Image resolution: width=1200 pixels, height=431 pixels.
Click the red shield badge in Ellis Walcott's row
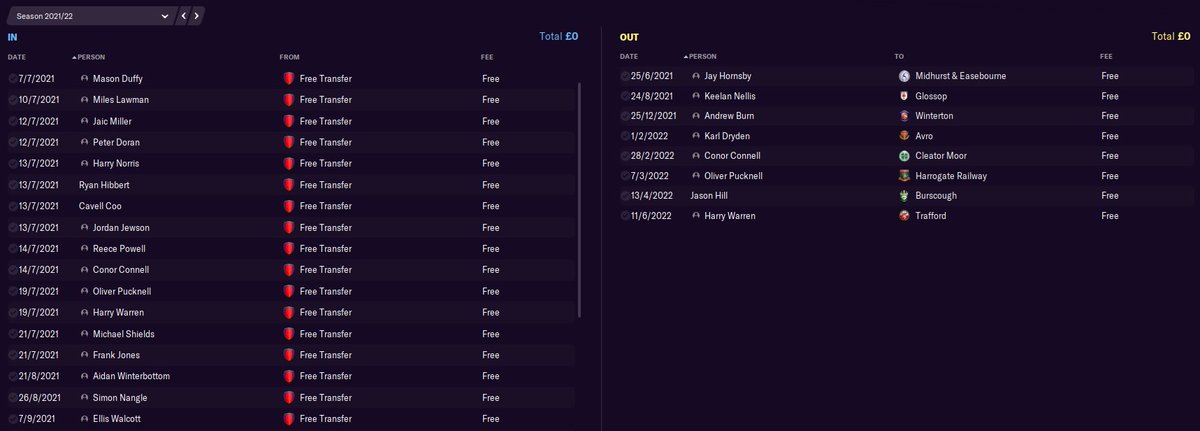(x=288, y=419)
